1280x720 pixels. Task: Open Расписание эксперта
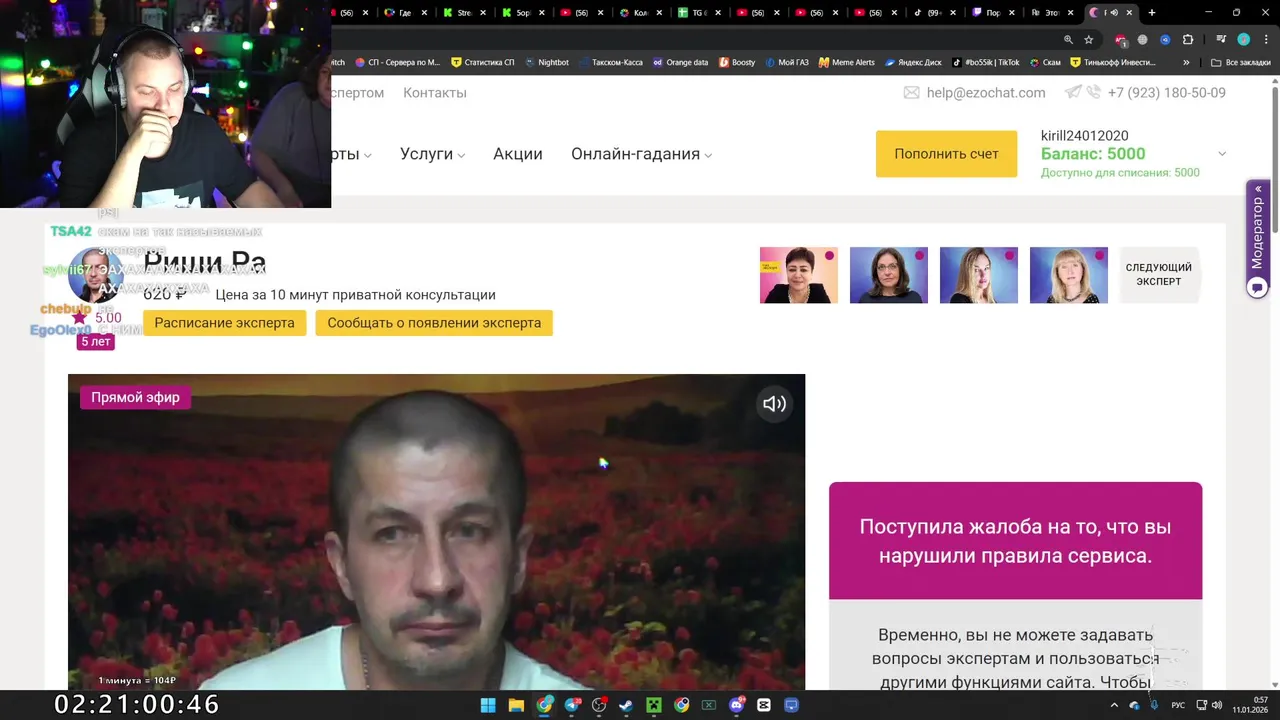224,323
